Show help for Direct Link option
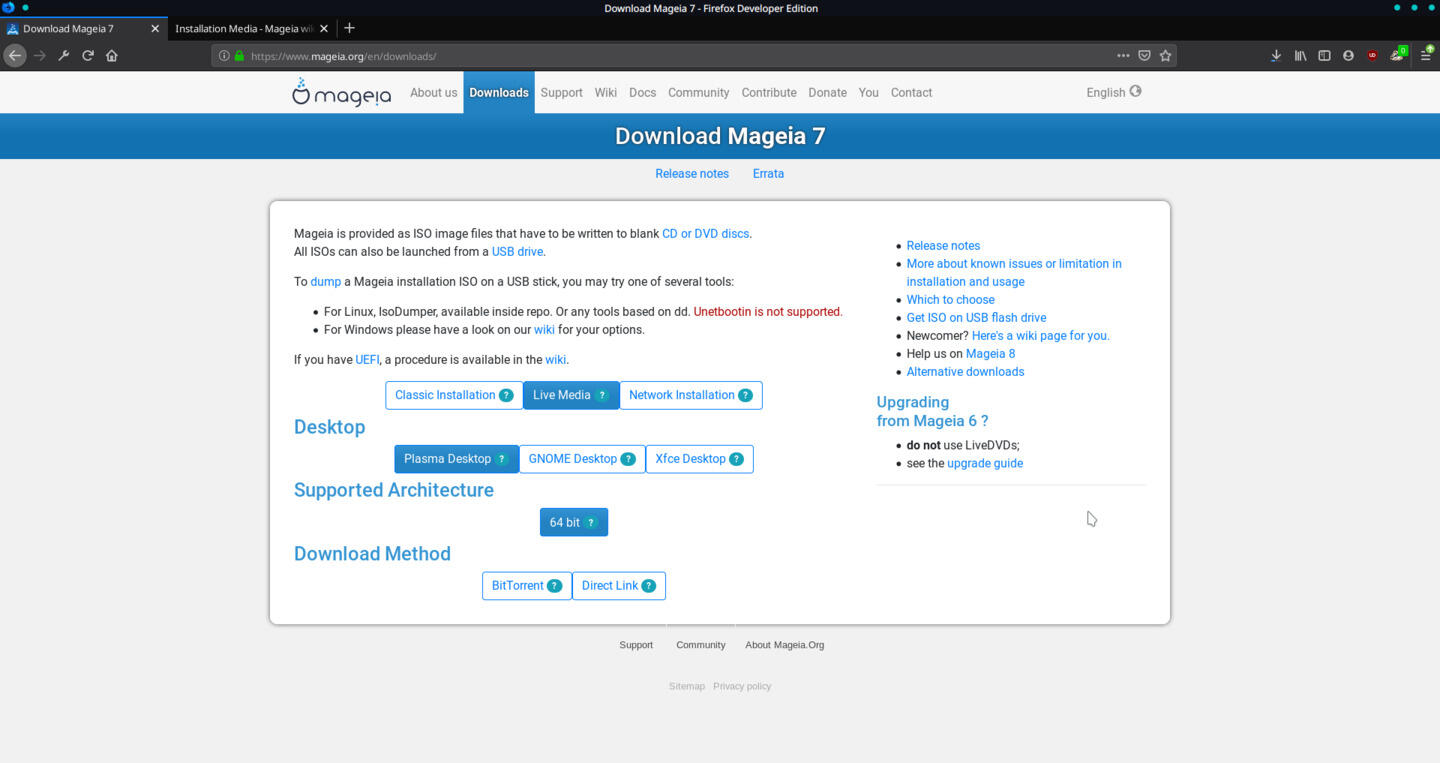1440x763 pixels. click(648, 586)
